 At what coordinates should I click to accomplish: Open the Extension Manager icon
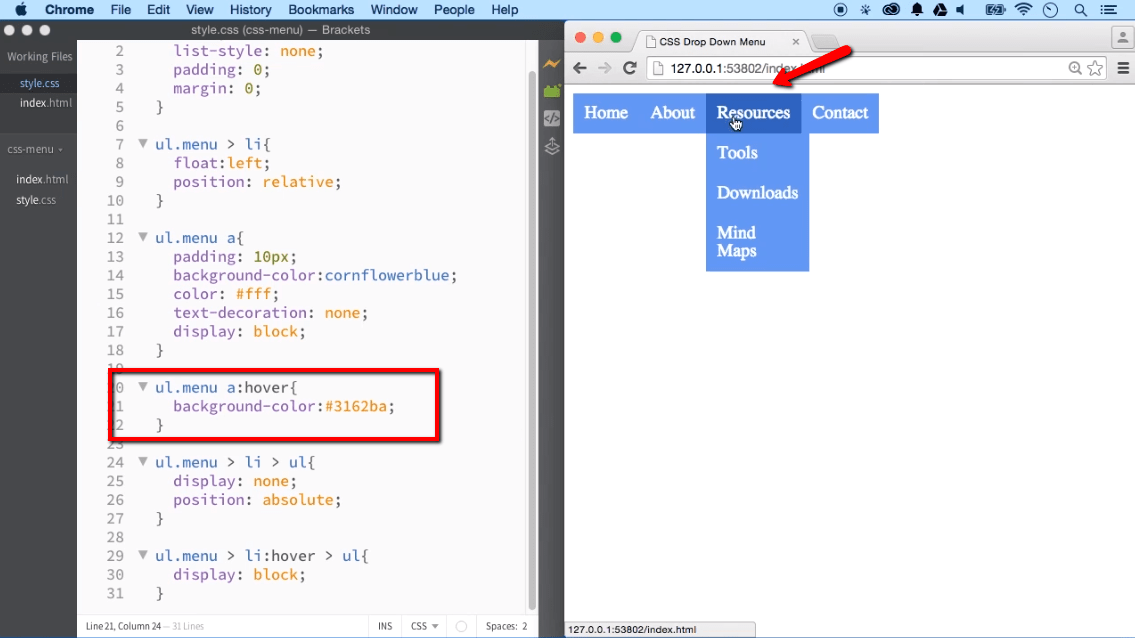coord(551,90)
